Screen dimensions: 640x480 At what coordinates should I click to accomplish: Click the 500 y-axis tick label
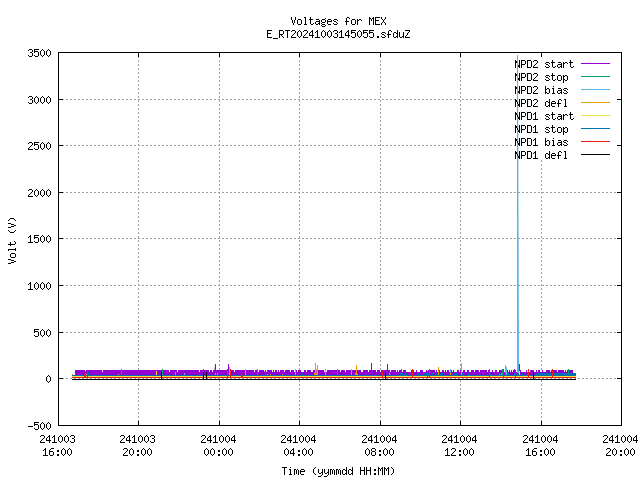(42, 333)
